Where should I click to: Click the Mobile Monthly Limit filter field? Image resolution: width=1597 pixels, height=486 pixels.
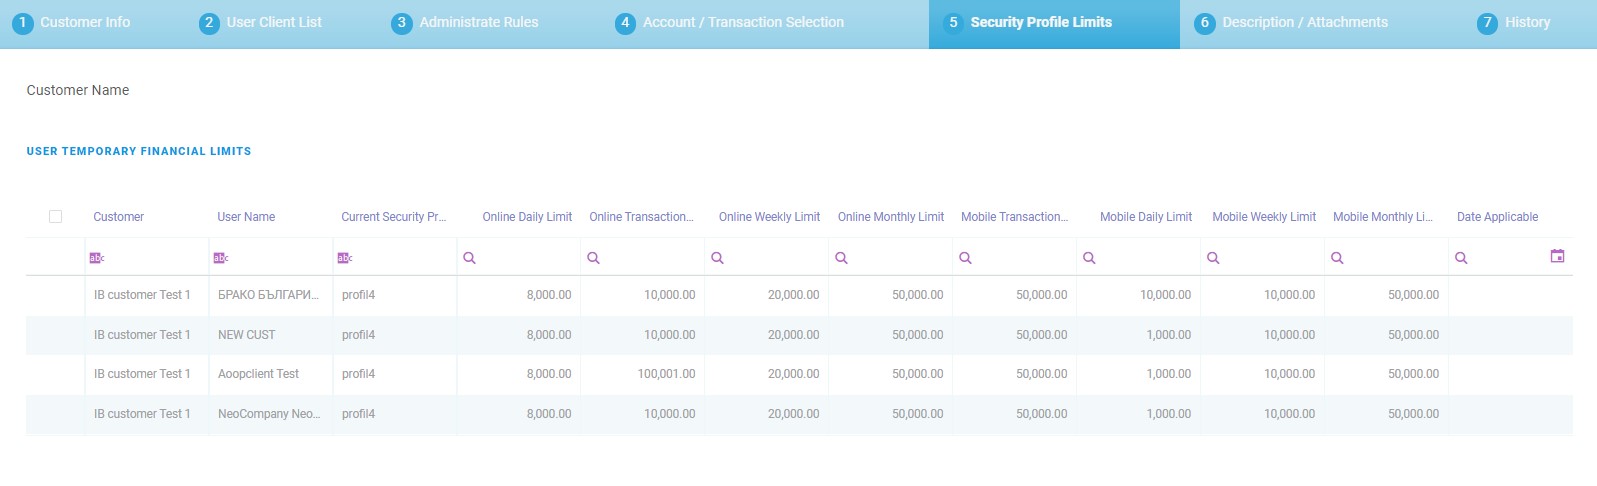pyautogui.click(x=1394, y=258)
